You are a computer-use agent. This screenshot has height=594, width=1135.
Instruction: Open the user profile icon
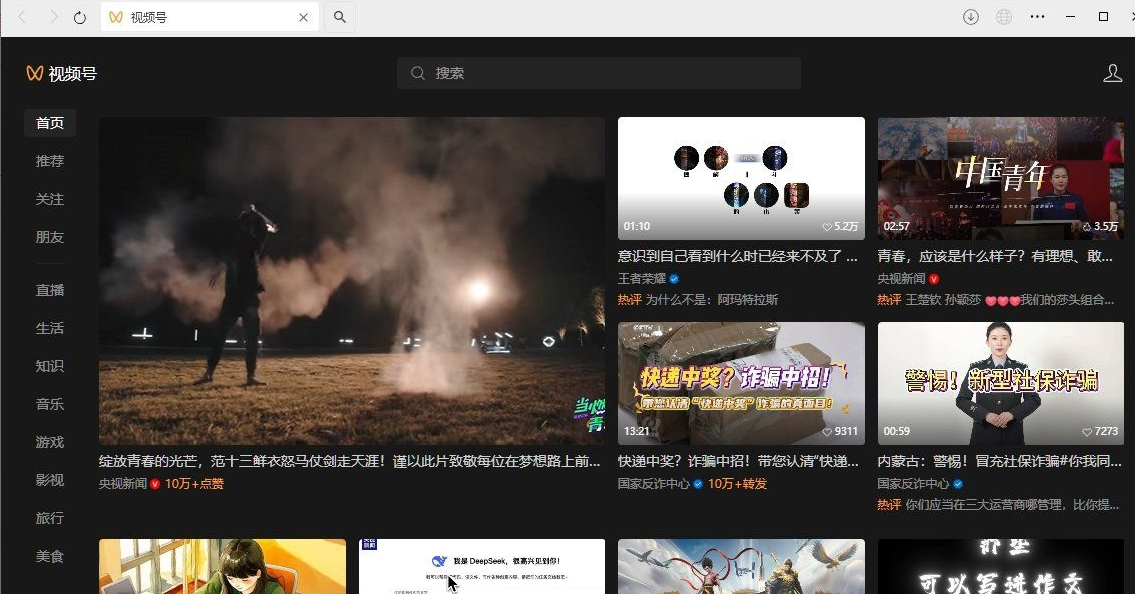click(1112, 72)
